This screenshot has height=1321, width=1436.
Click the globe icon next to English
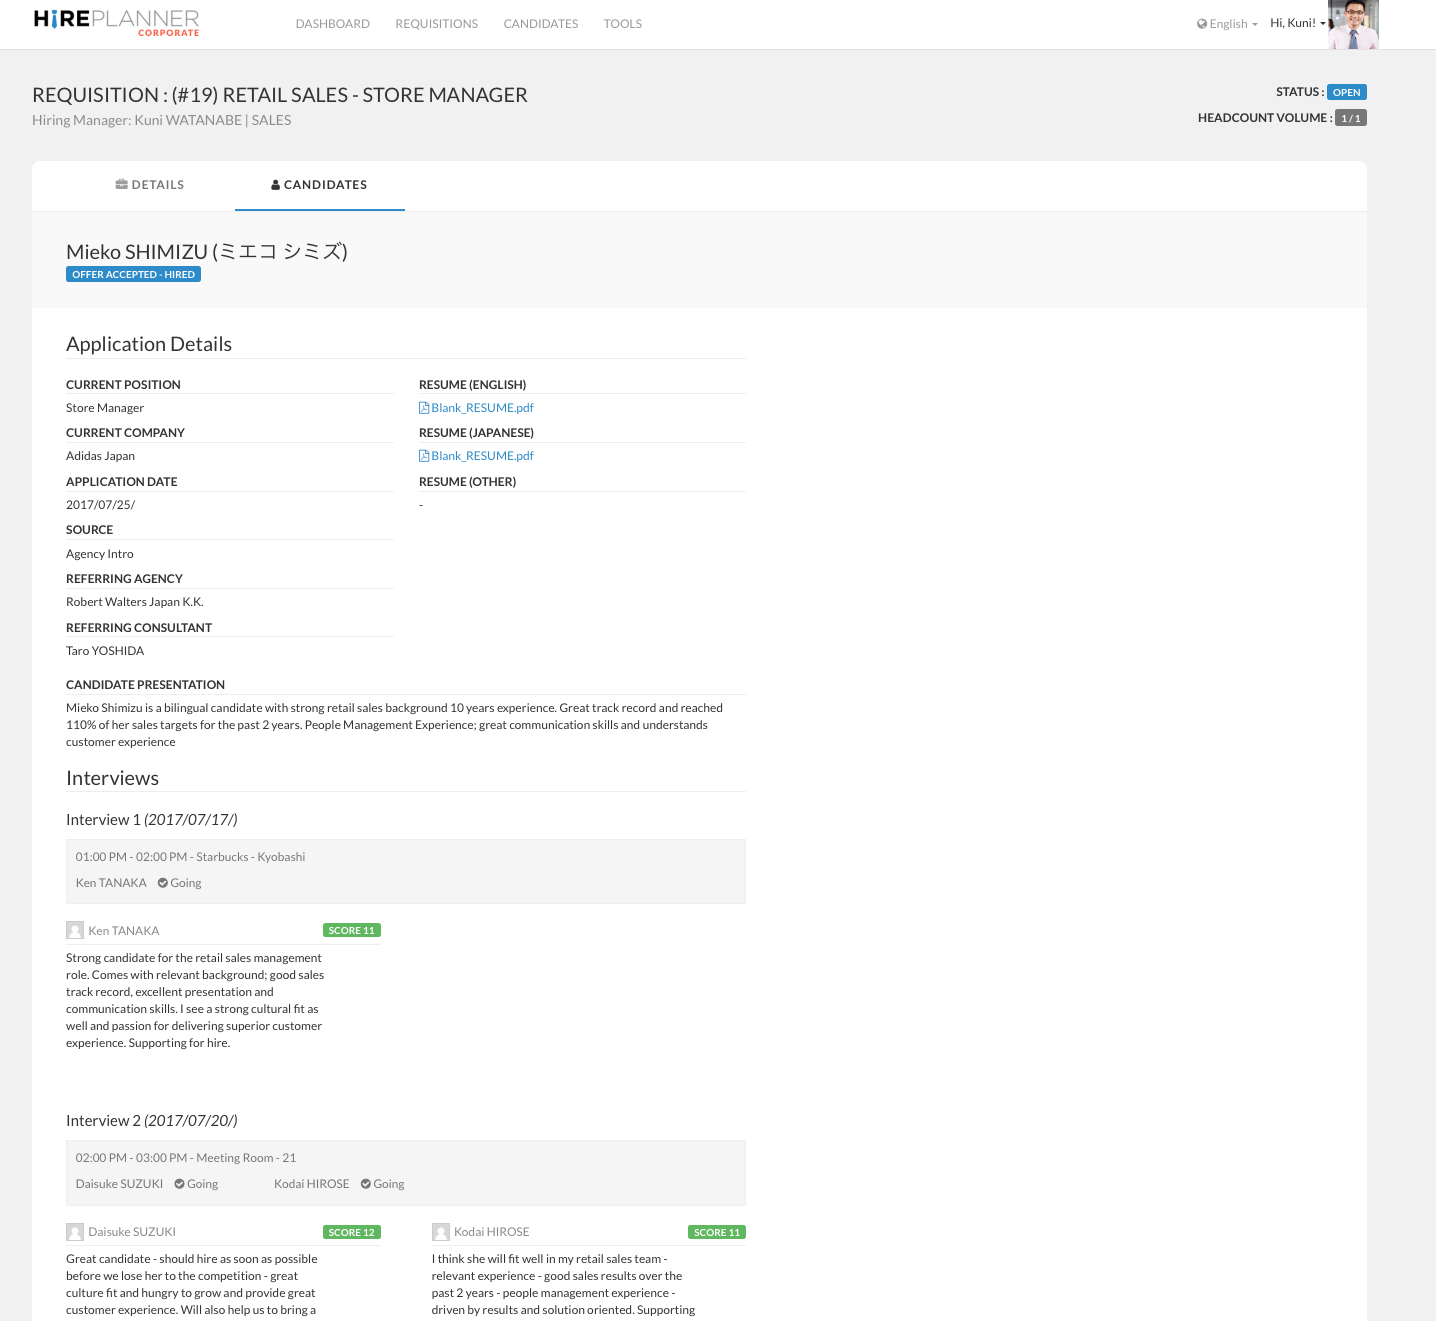1202,24
